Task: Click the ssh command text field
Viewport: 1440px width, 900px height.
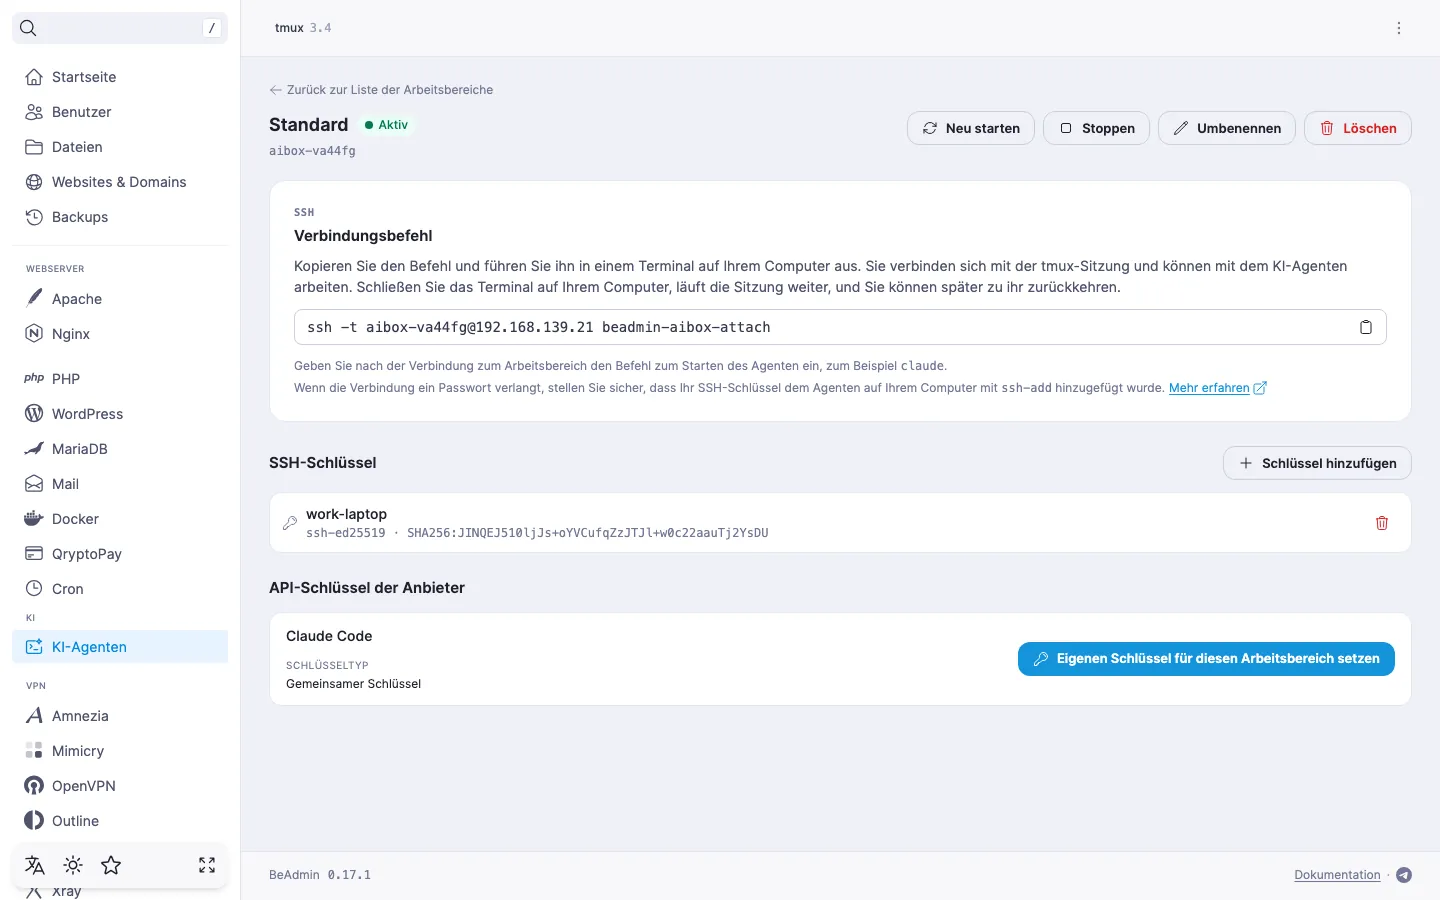Action: click(840, 327)
